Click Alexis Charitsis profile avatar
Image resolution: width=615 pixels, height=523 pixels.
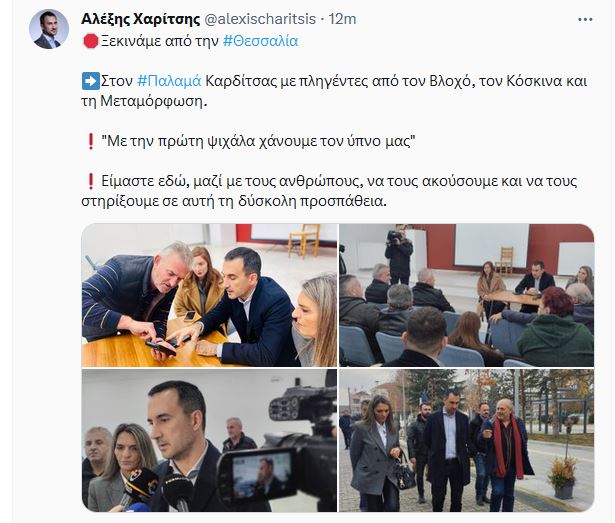pyautogui.click(x=49, y=29)
